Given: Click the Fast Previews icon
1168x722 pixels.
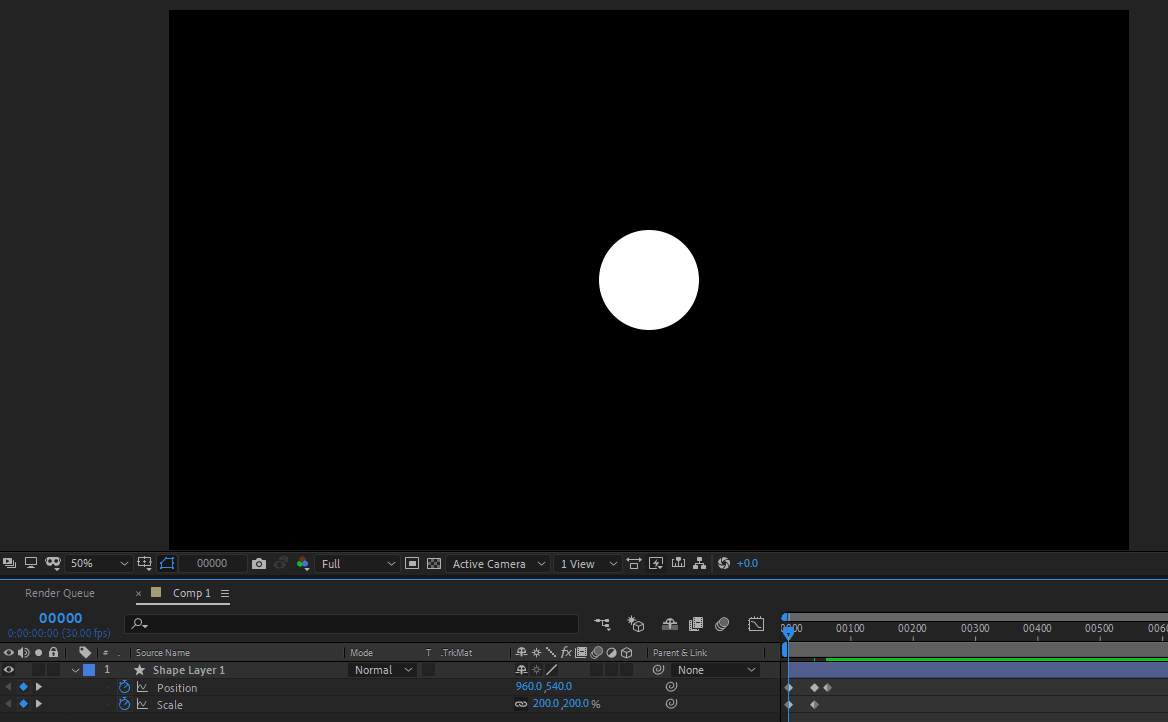Looking at the screenshot, I should coord(656,563).
